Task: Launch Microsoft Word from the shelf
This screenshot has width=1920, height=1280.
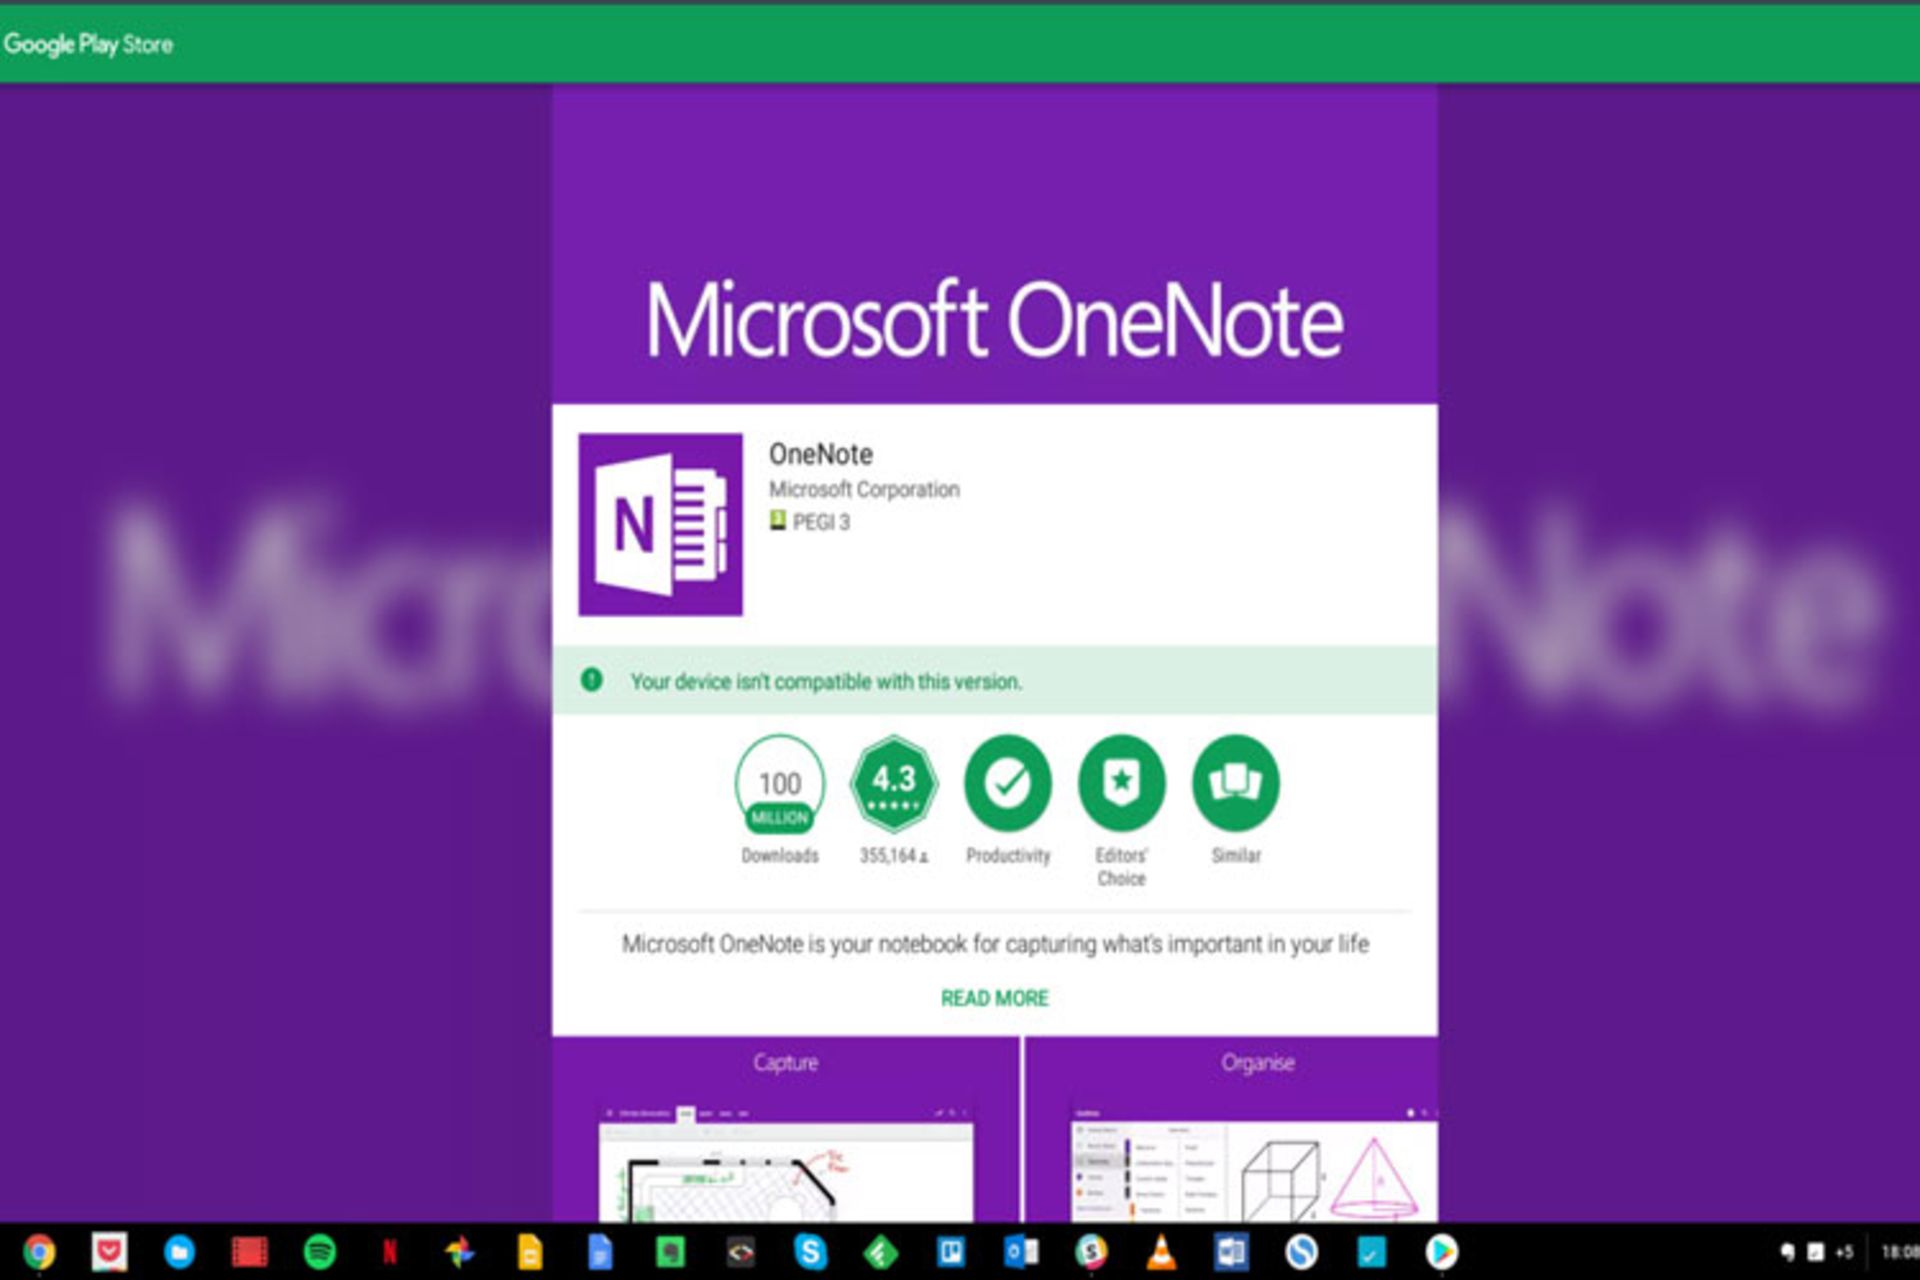Action: (x=1231, y=1252)
